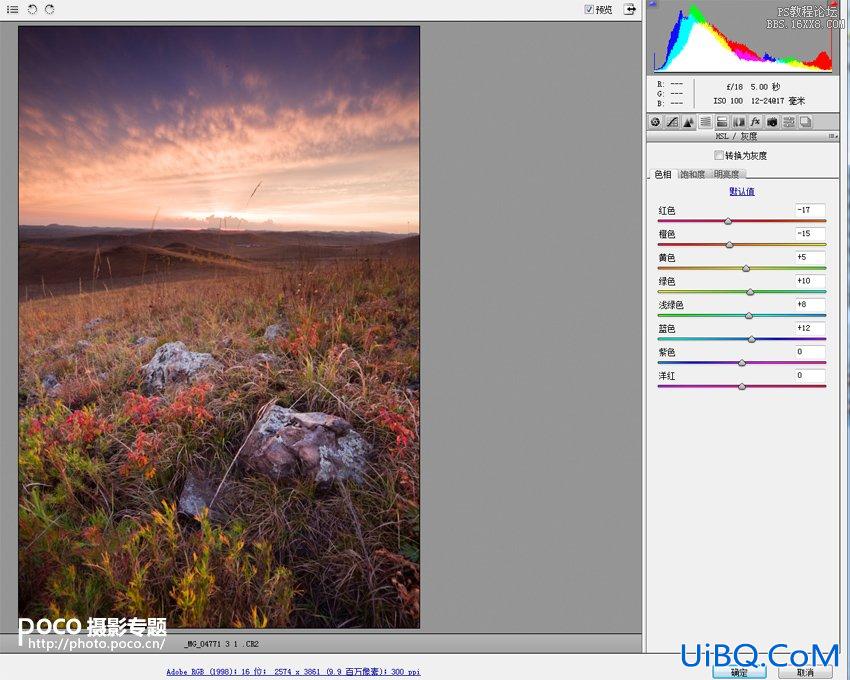Click the 绿色 value field showing +10
The width and height of the screenshot is (850, 680).
[810, 281]
